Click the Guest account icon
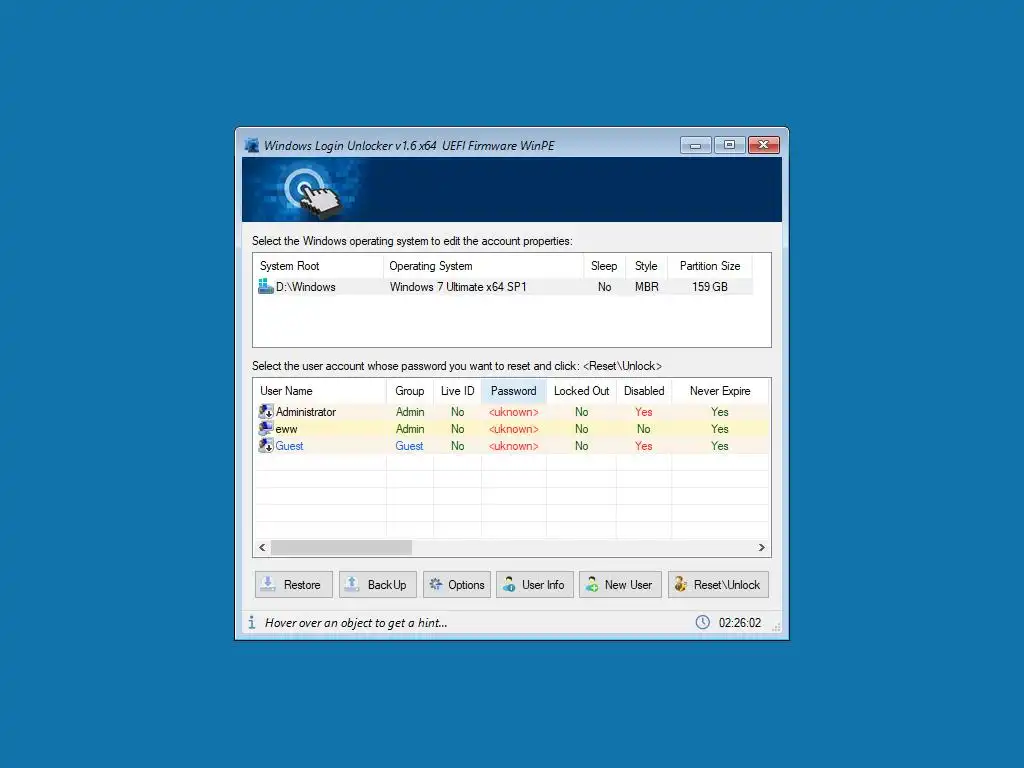 [x=266, y=445]
